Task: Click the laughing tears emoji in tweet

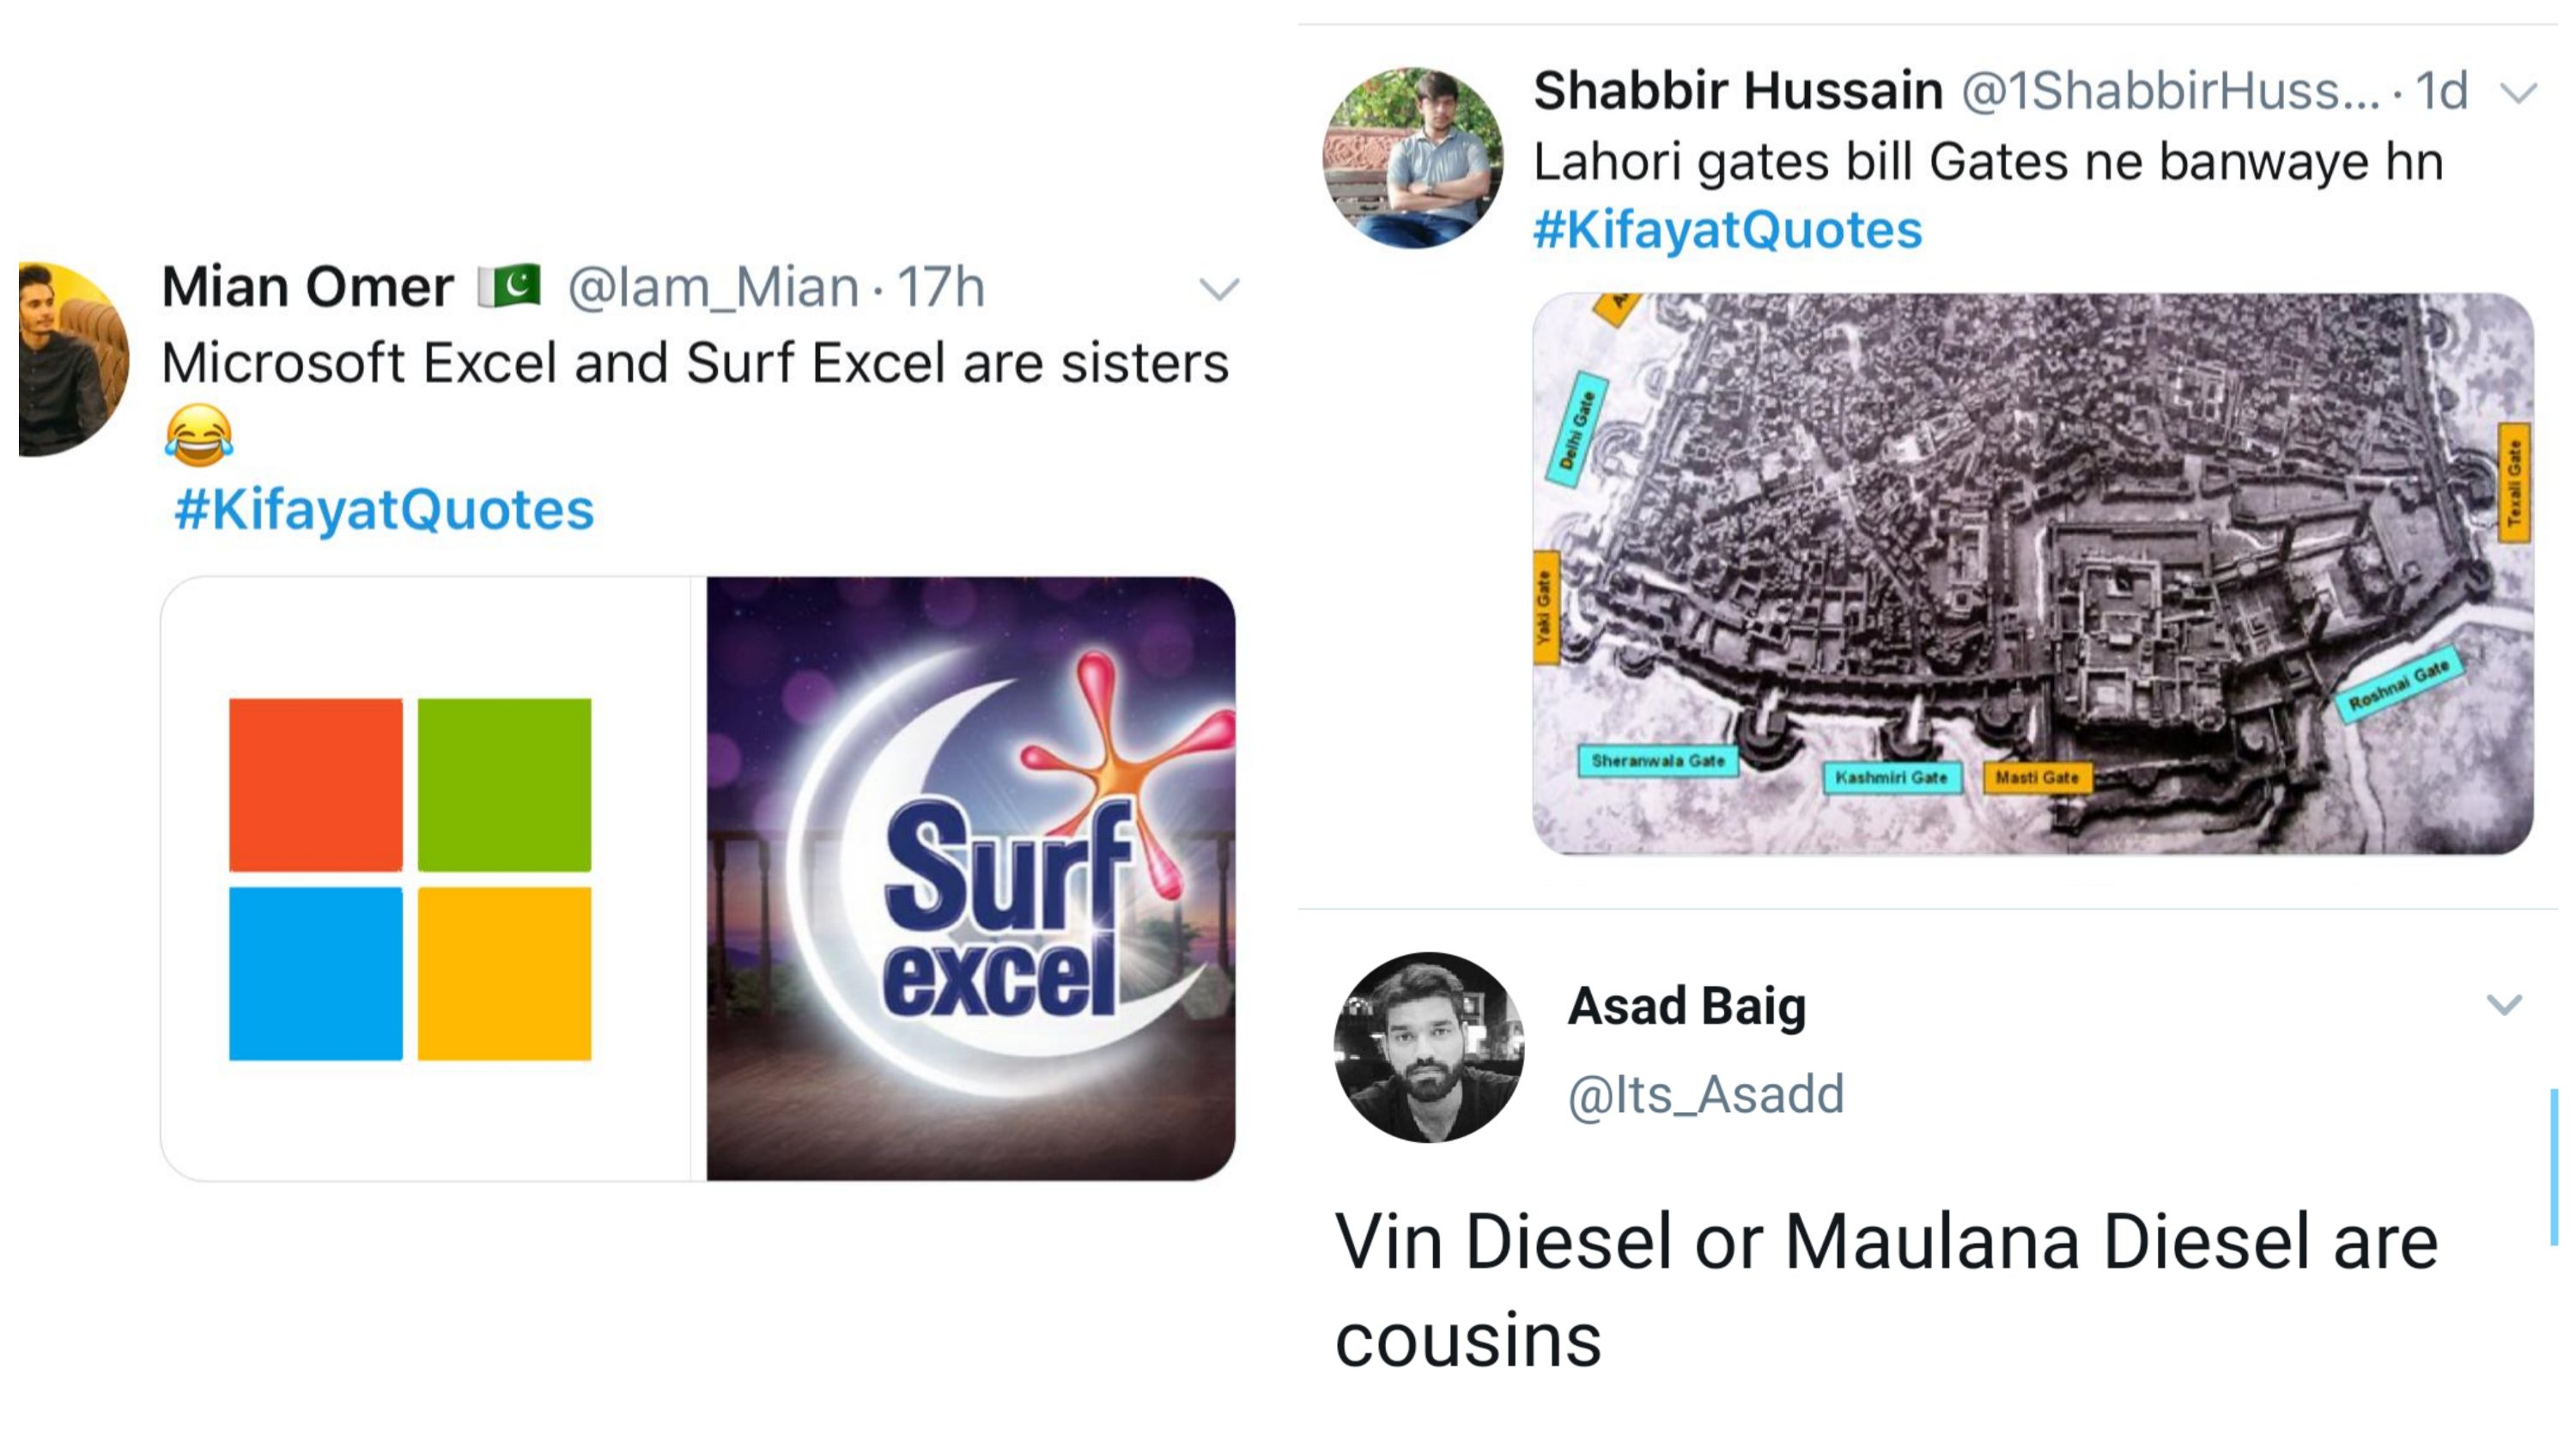Action: click(198, 435)
